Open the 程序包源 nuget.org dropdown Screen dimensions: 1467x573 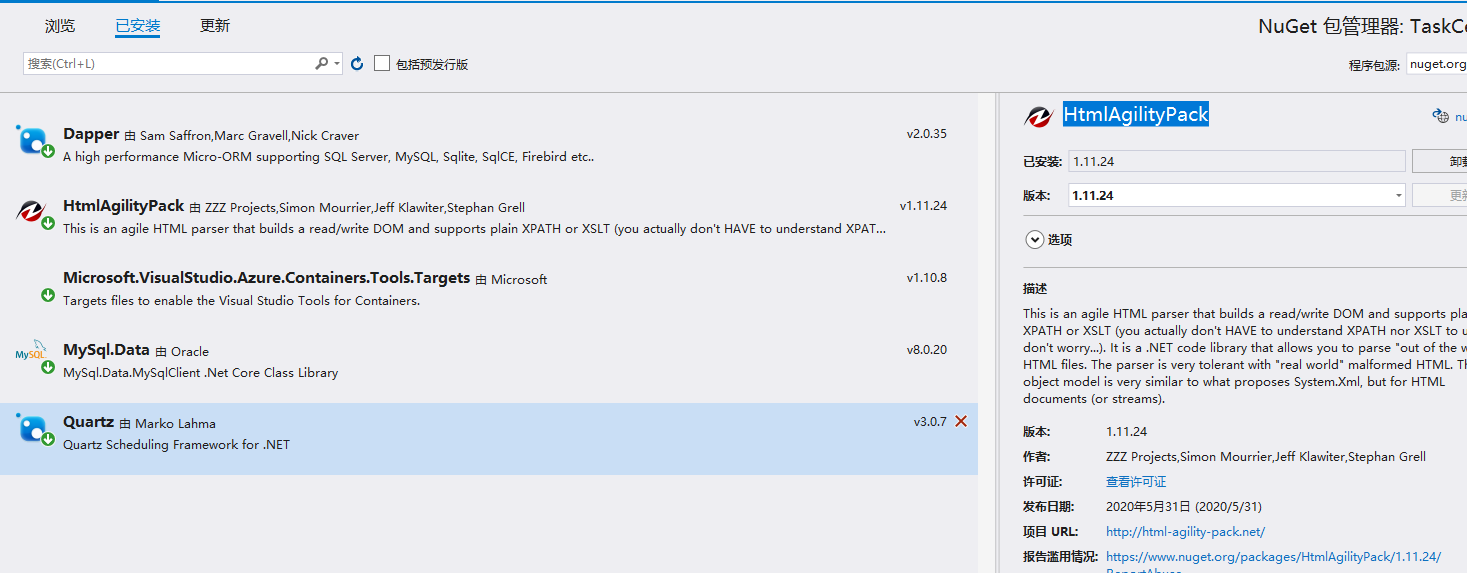tap(1436, 63)
